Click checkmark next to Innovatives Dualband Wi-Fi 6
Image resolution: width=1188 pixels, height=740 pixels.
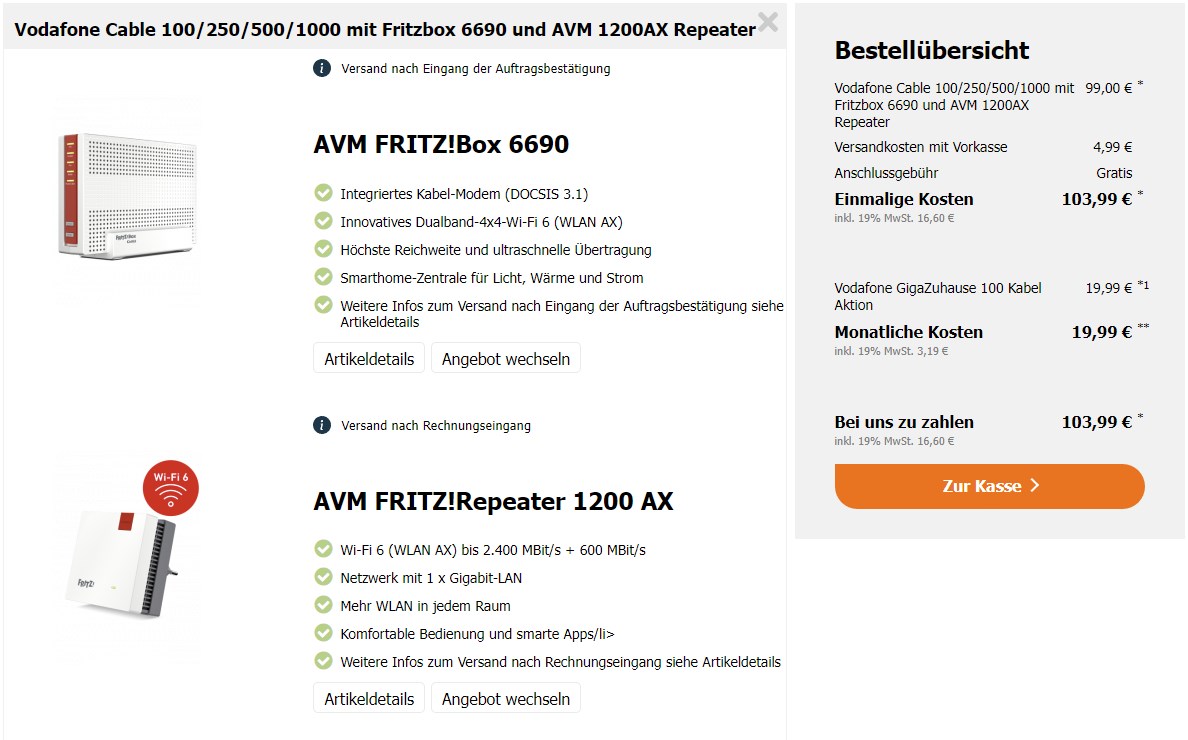click(323, 221)
